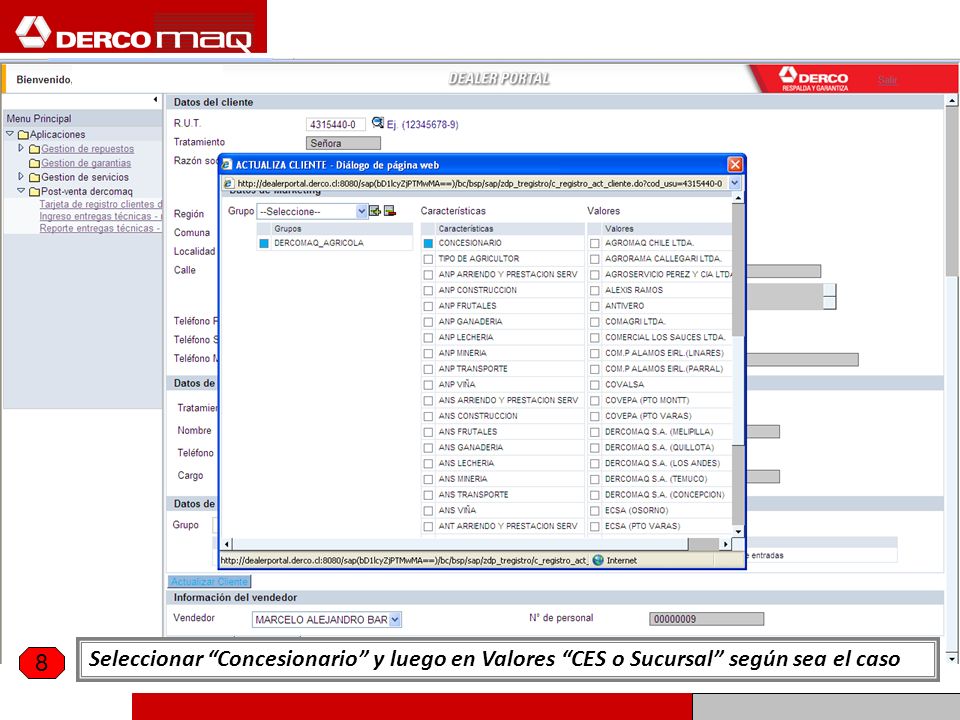The height and width of the screenshot is (720, 960).
Task: Open Gestion de garantias link
Action: tap(86, 163)
